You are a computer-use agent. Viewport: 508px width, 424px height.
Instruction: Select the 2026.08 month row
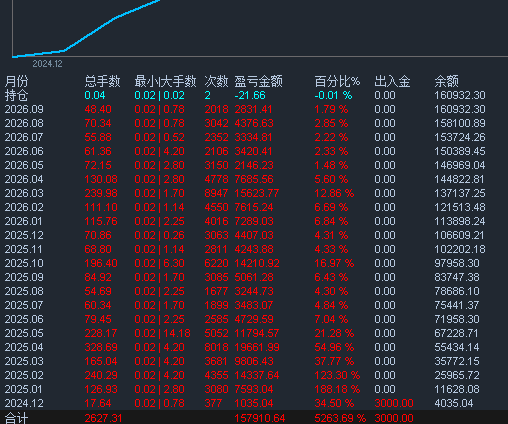tap(24, 124)
